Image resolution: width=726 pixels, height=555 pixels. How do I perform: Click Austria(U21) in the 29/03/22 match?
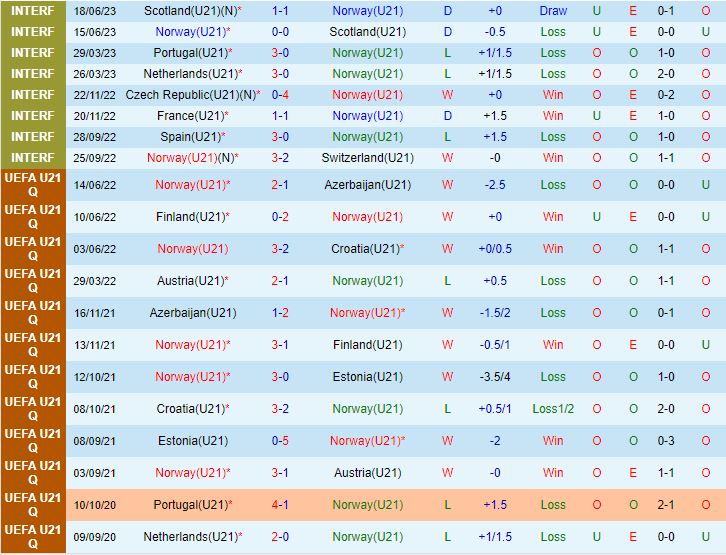190,281
